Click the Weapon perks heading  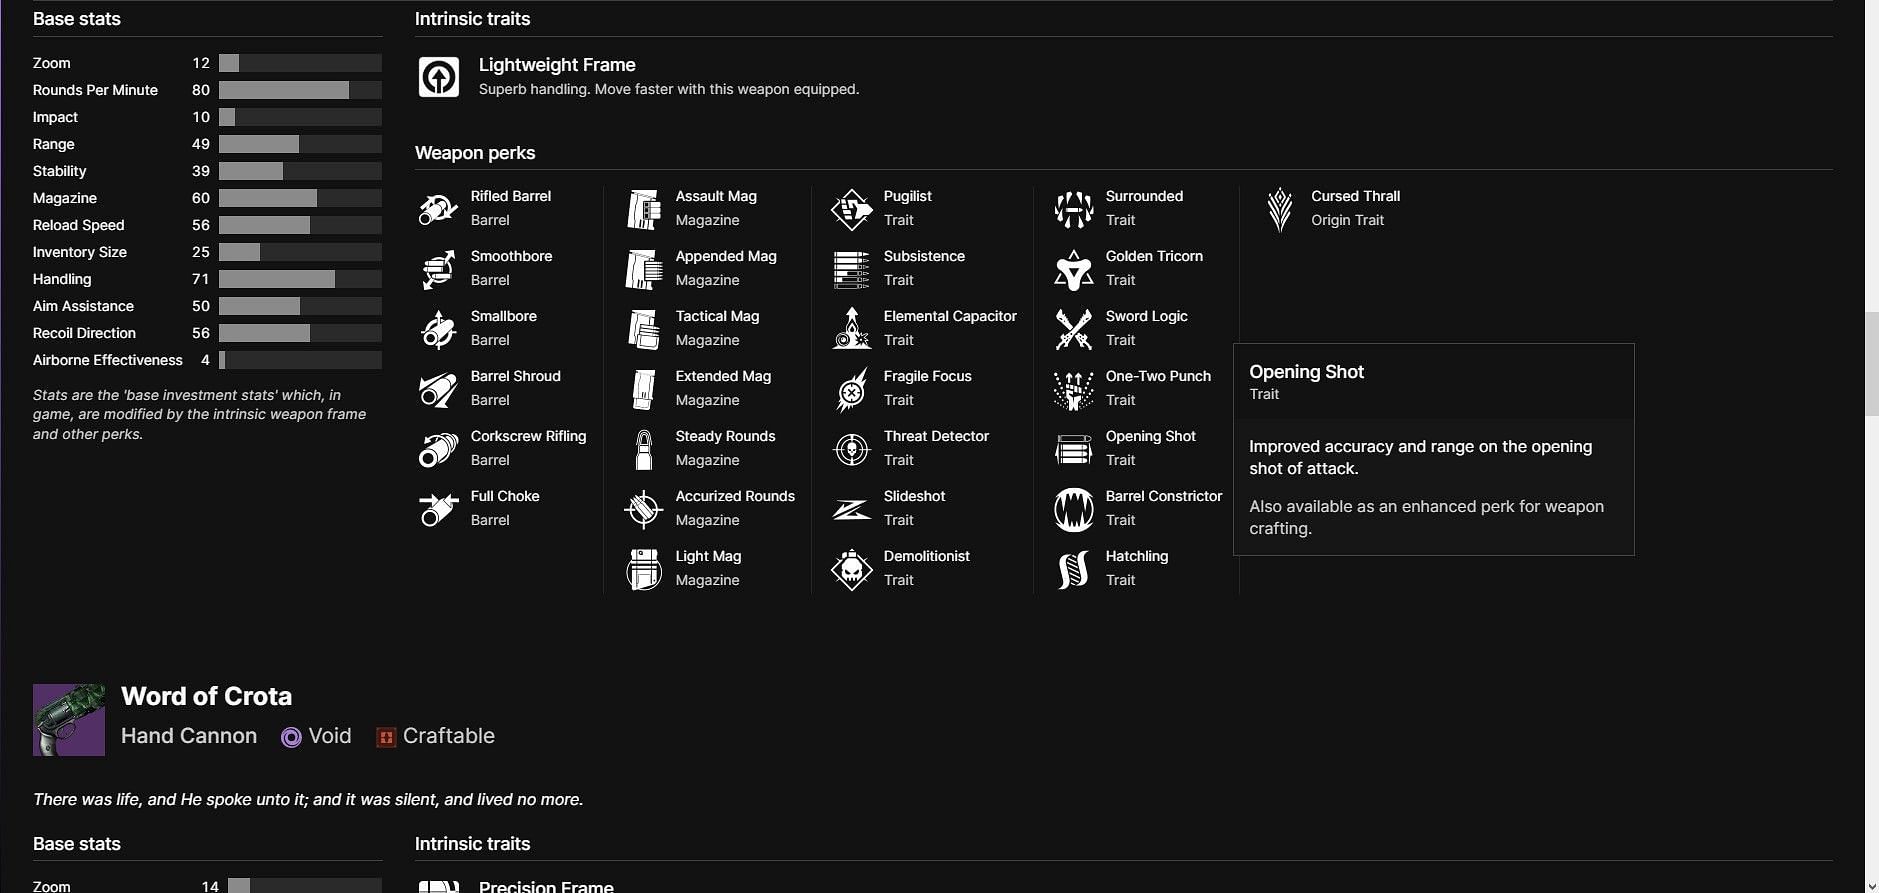pos(475,153)
